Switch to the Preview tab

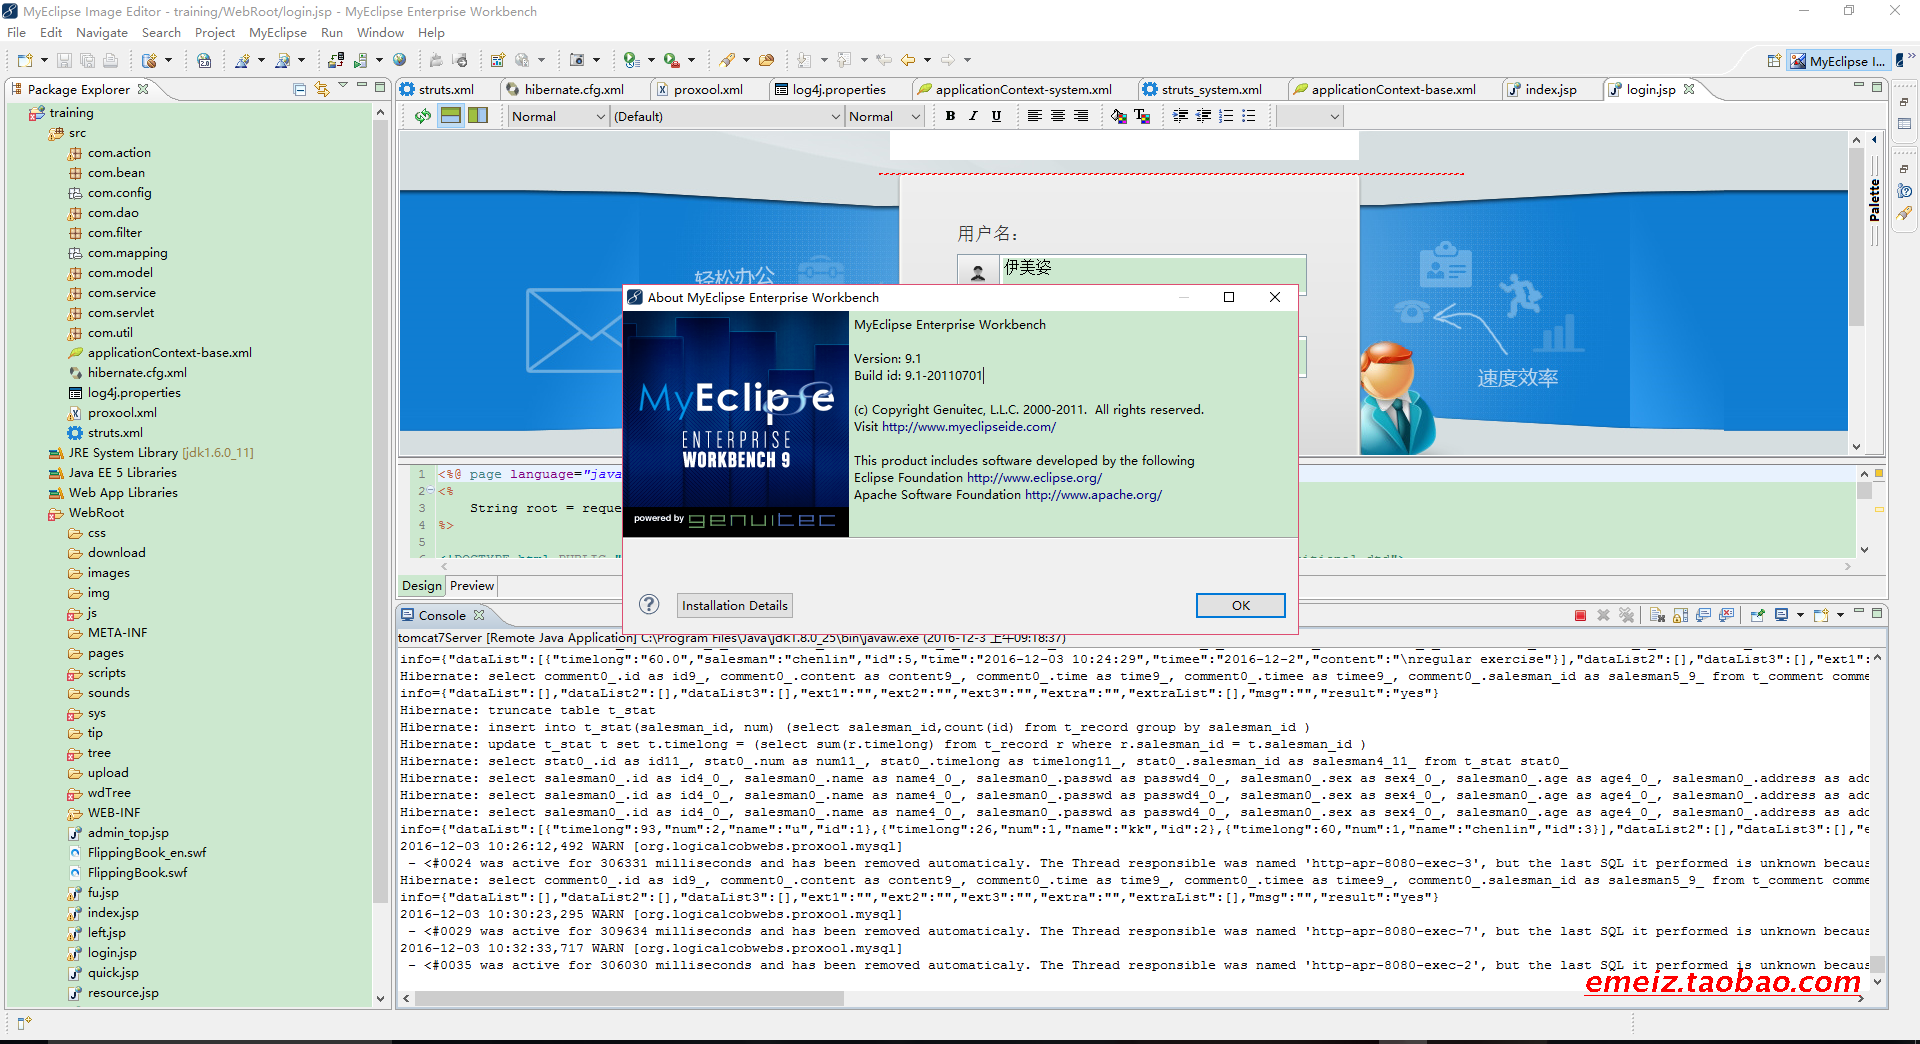(472, 586)
